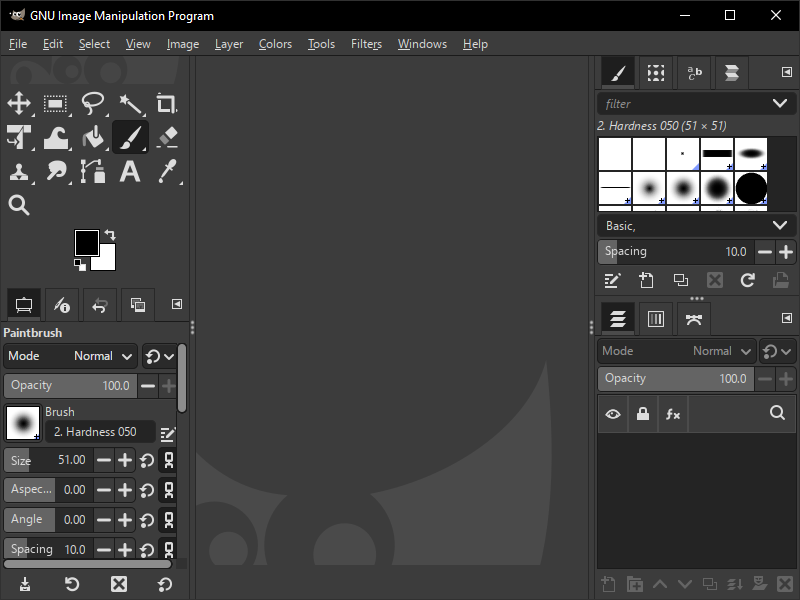This screenshot has height=600, width=800.
Task: Open the Colors menu
Action: [275, 44]
